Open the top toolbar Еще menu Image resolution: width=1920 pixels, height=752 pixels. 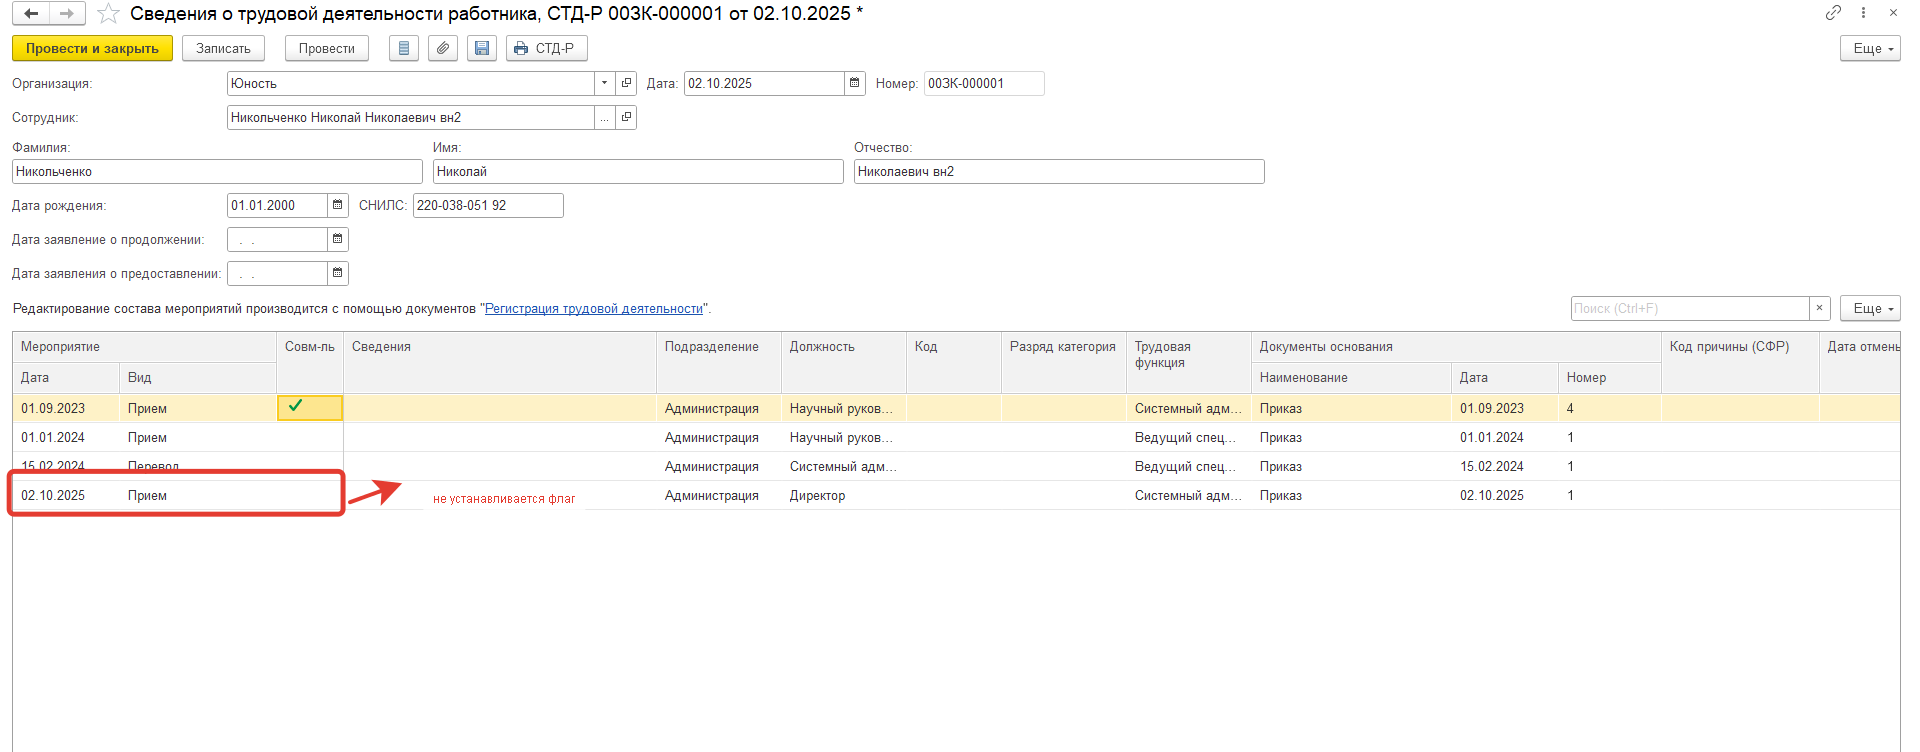1869,48
